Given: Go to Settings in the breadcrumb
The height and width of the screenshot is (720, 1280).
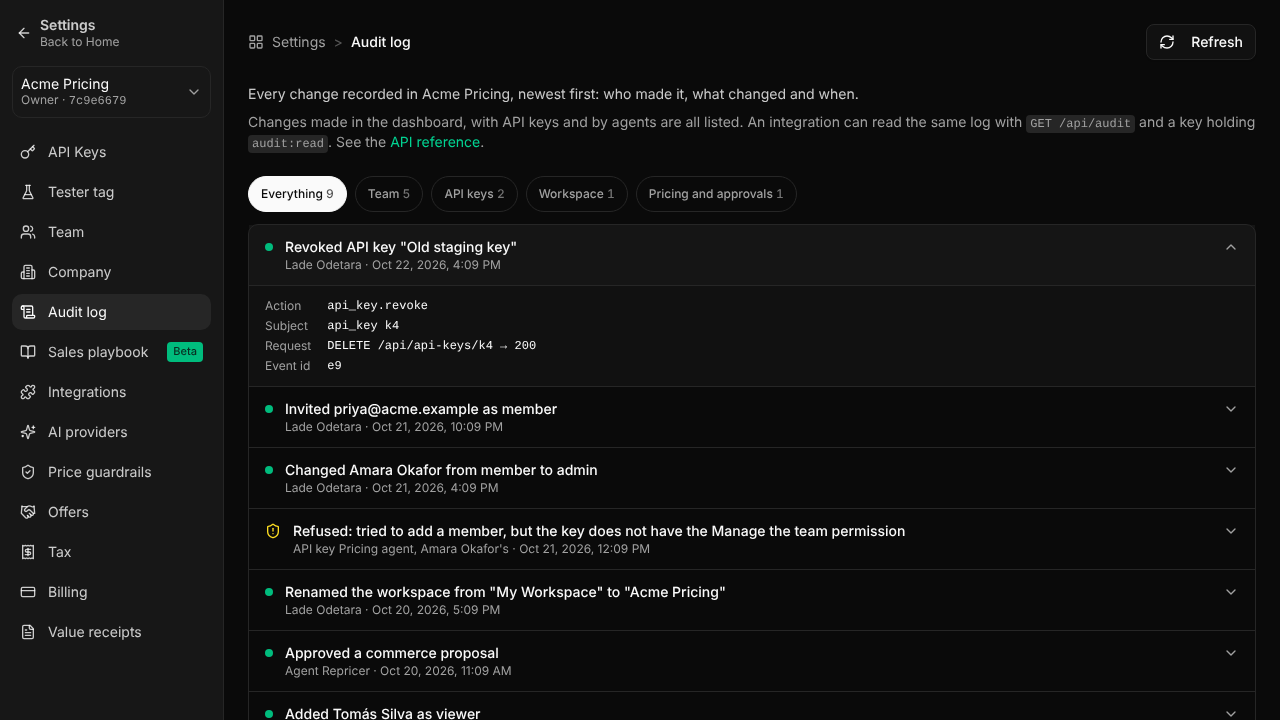Looking at the screenshot, I should tap(298, 42).
